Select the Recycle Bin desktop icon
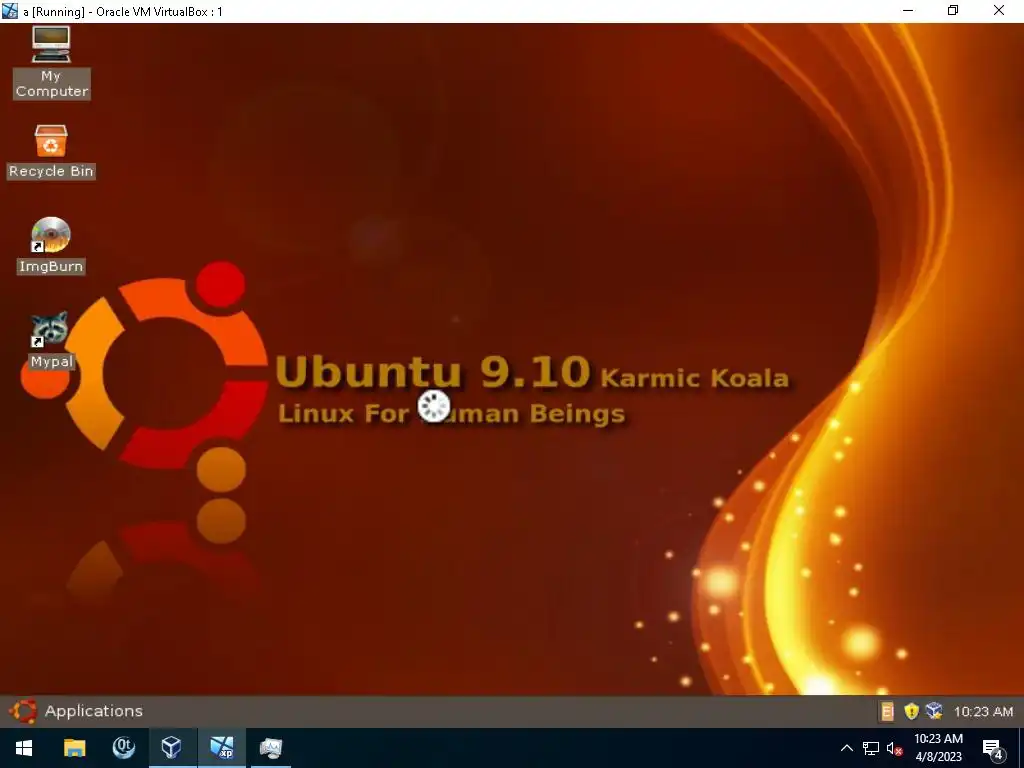Image resolution: width=1024 pixels, height=768 pixels. (51, 152)
